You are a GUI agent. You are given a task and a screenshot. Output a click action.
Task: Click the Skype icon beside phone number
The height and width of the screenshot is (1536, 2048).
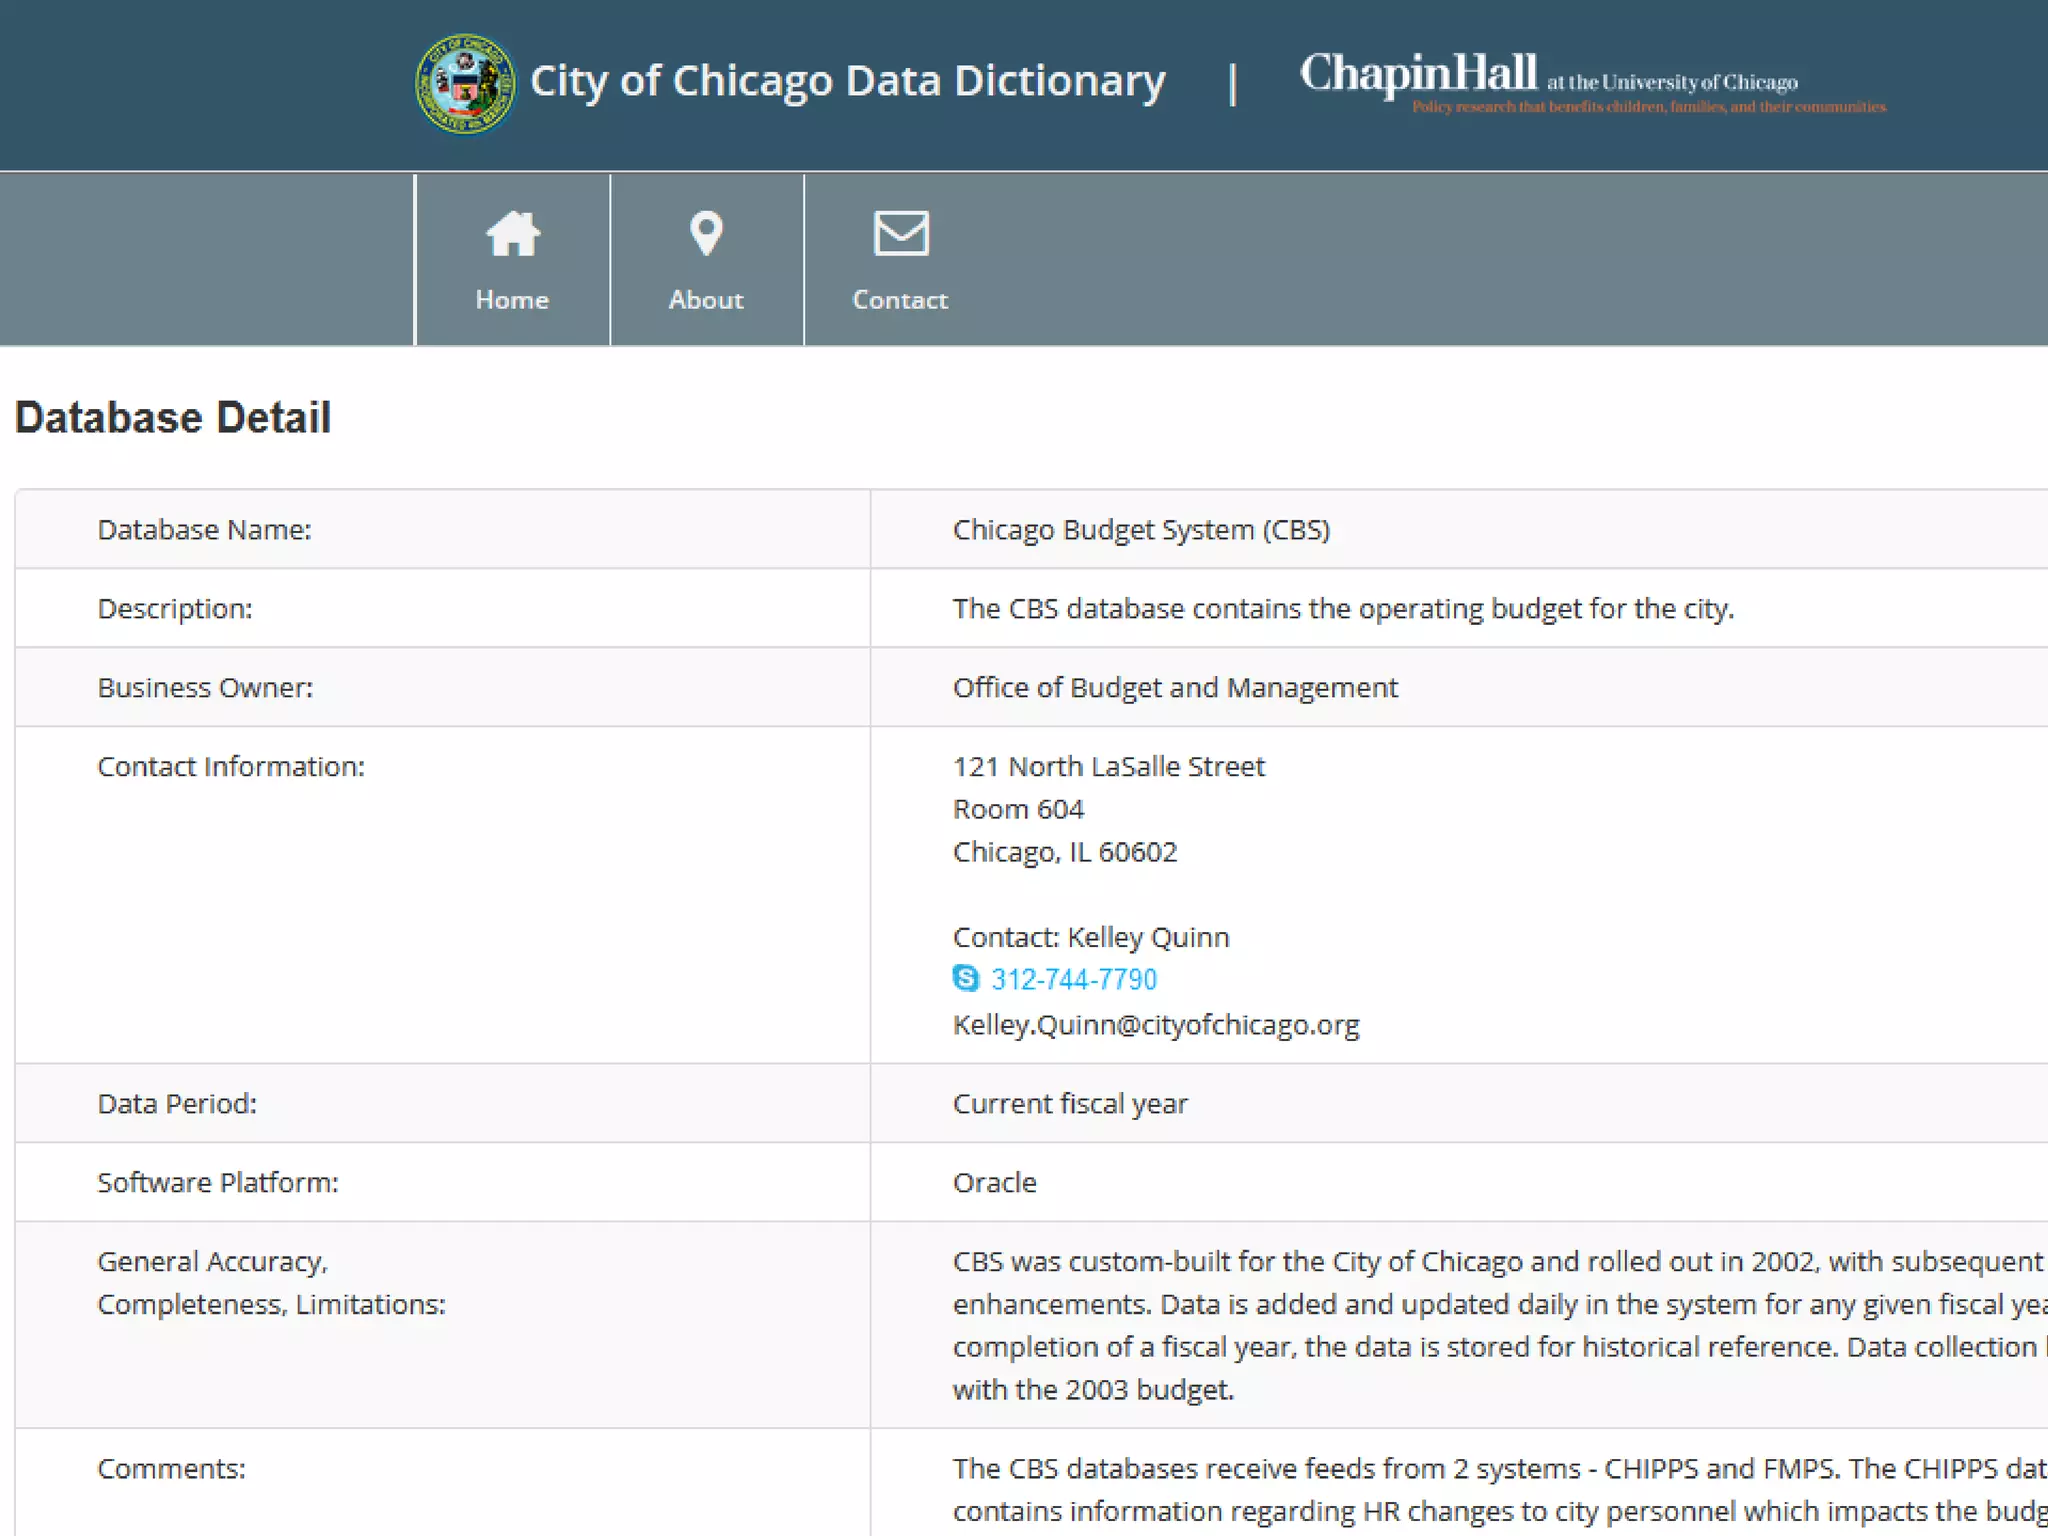point(966,978)
